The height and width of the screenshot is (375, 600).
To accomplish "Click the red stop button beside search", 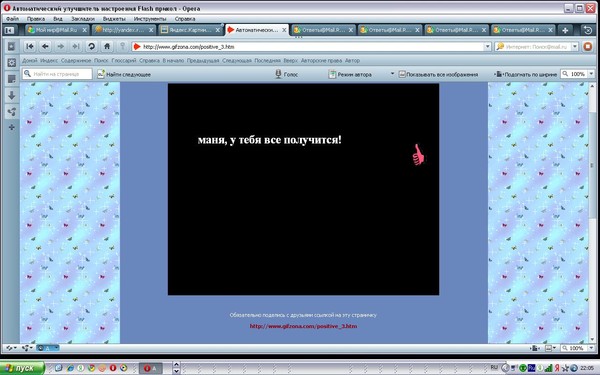I will pyautogui.click(x=588, y=46).
